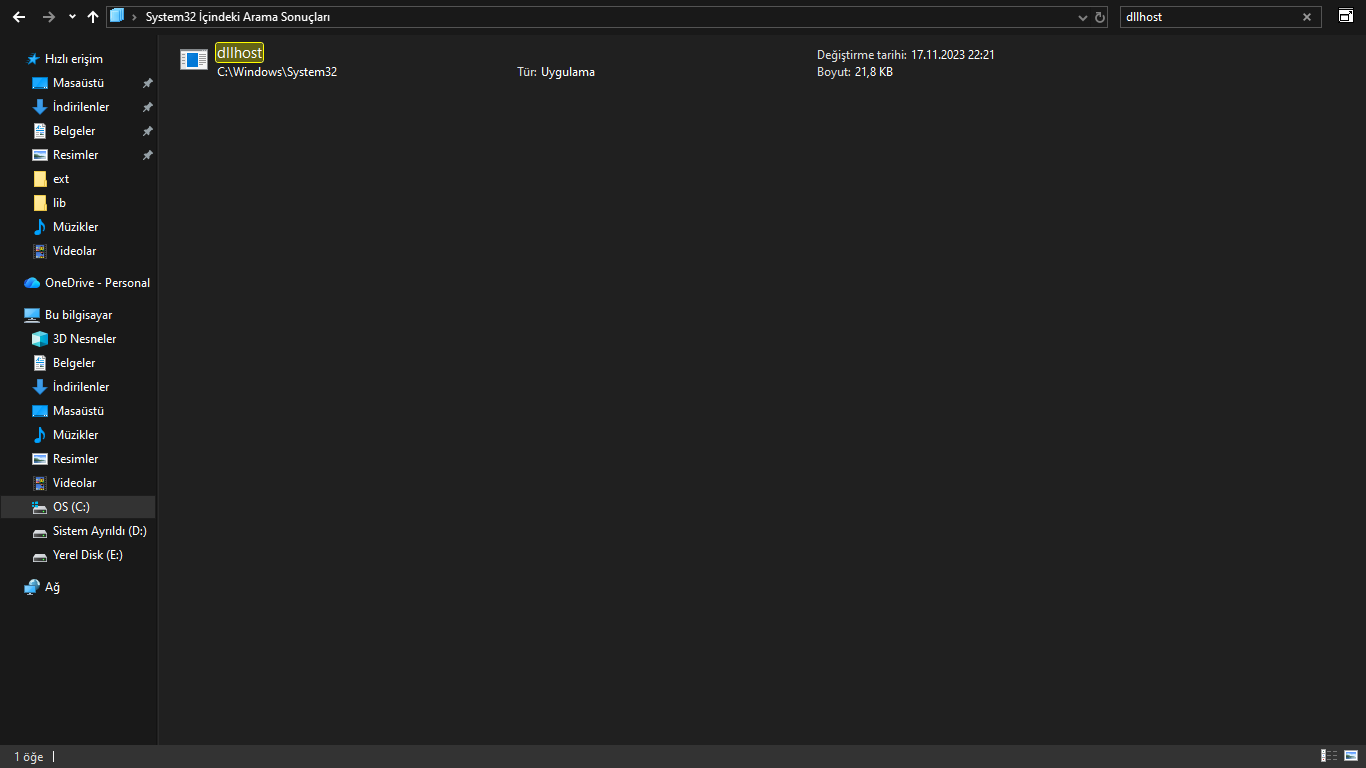Go forward with the right arrow button
This screenshot has height=768, width=1366.
[48, 17]
